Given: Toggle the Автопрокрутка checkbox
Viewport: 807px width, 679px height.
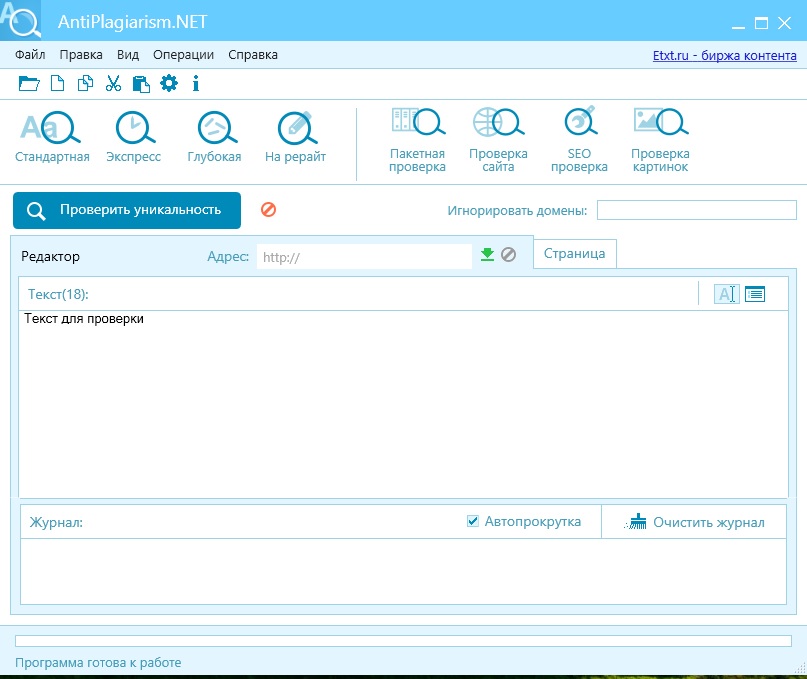Looking at the screenshot, I should click(x=472, y=521).
